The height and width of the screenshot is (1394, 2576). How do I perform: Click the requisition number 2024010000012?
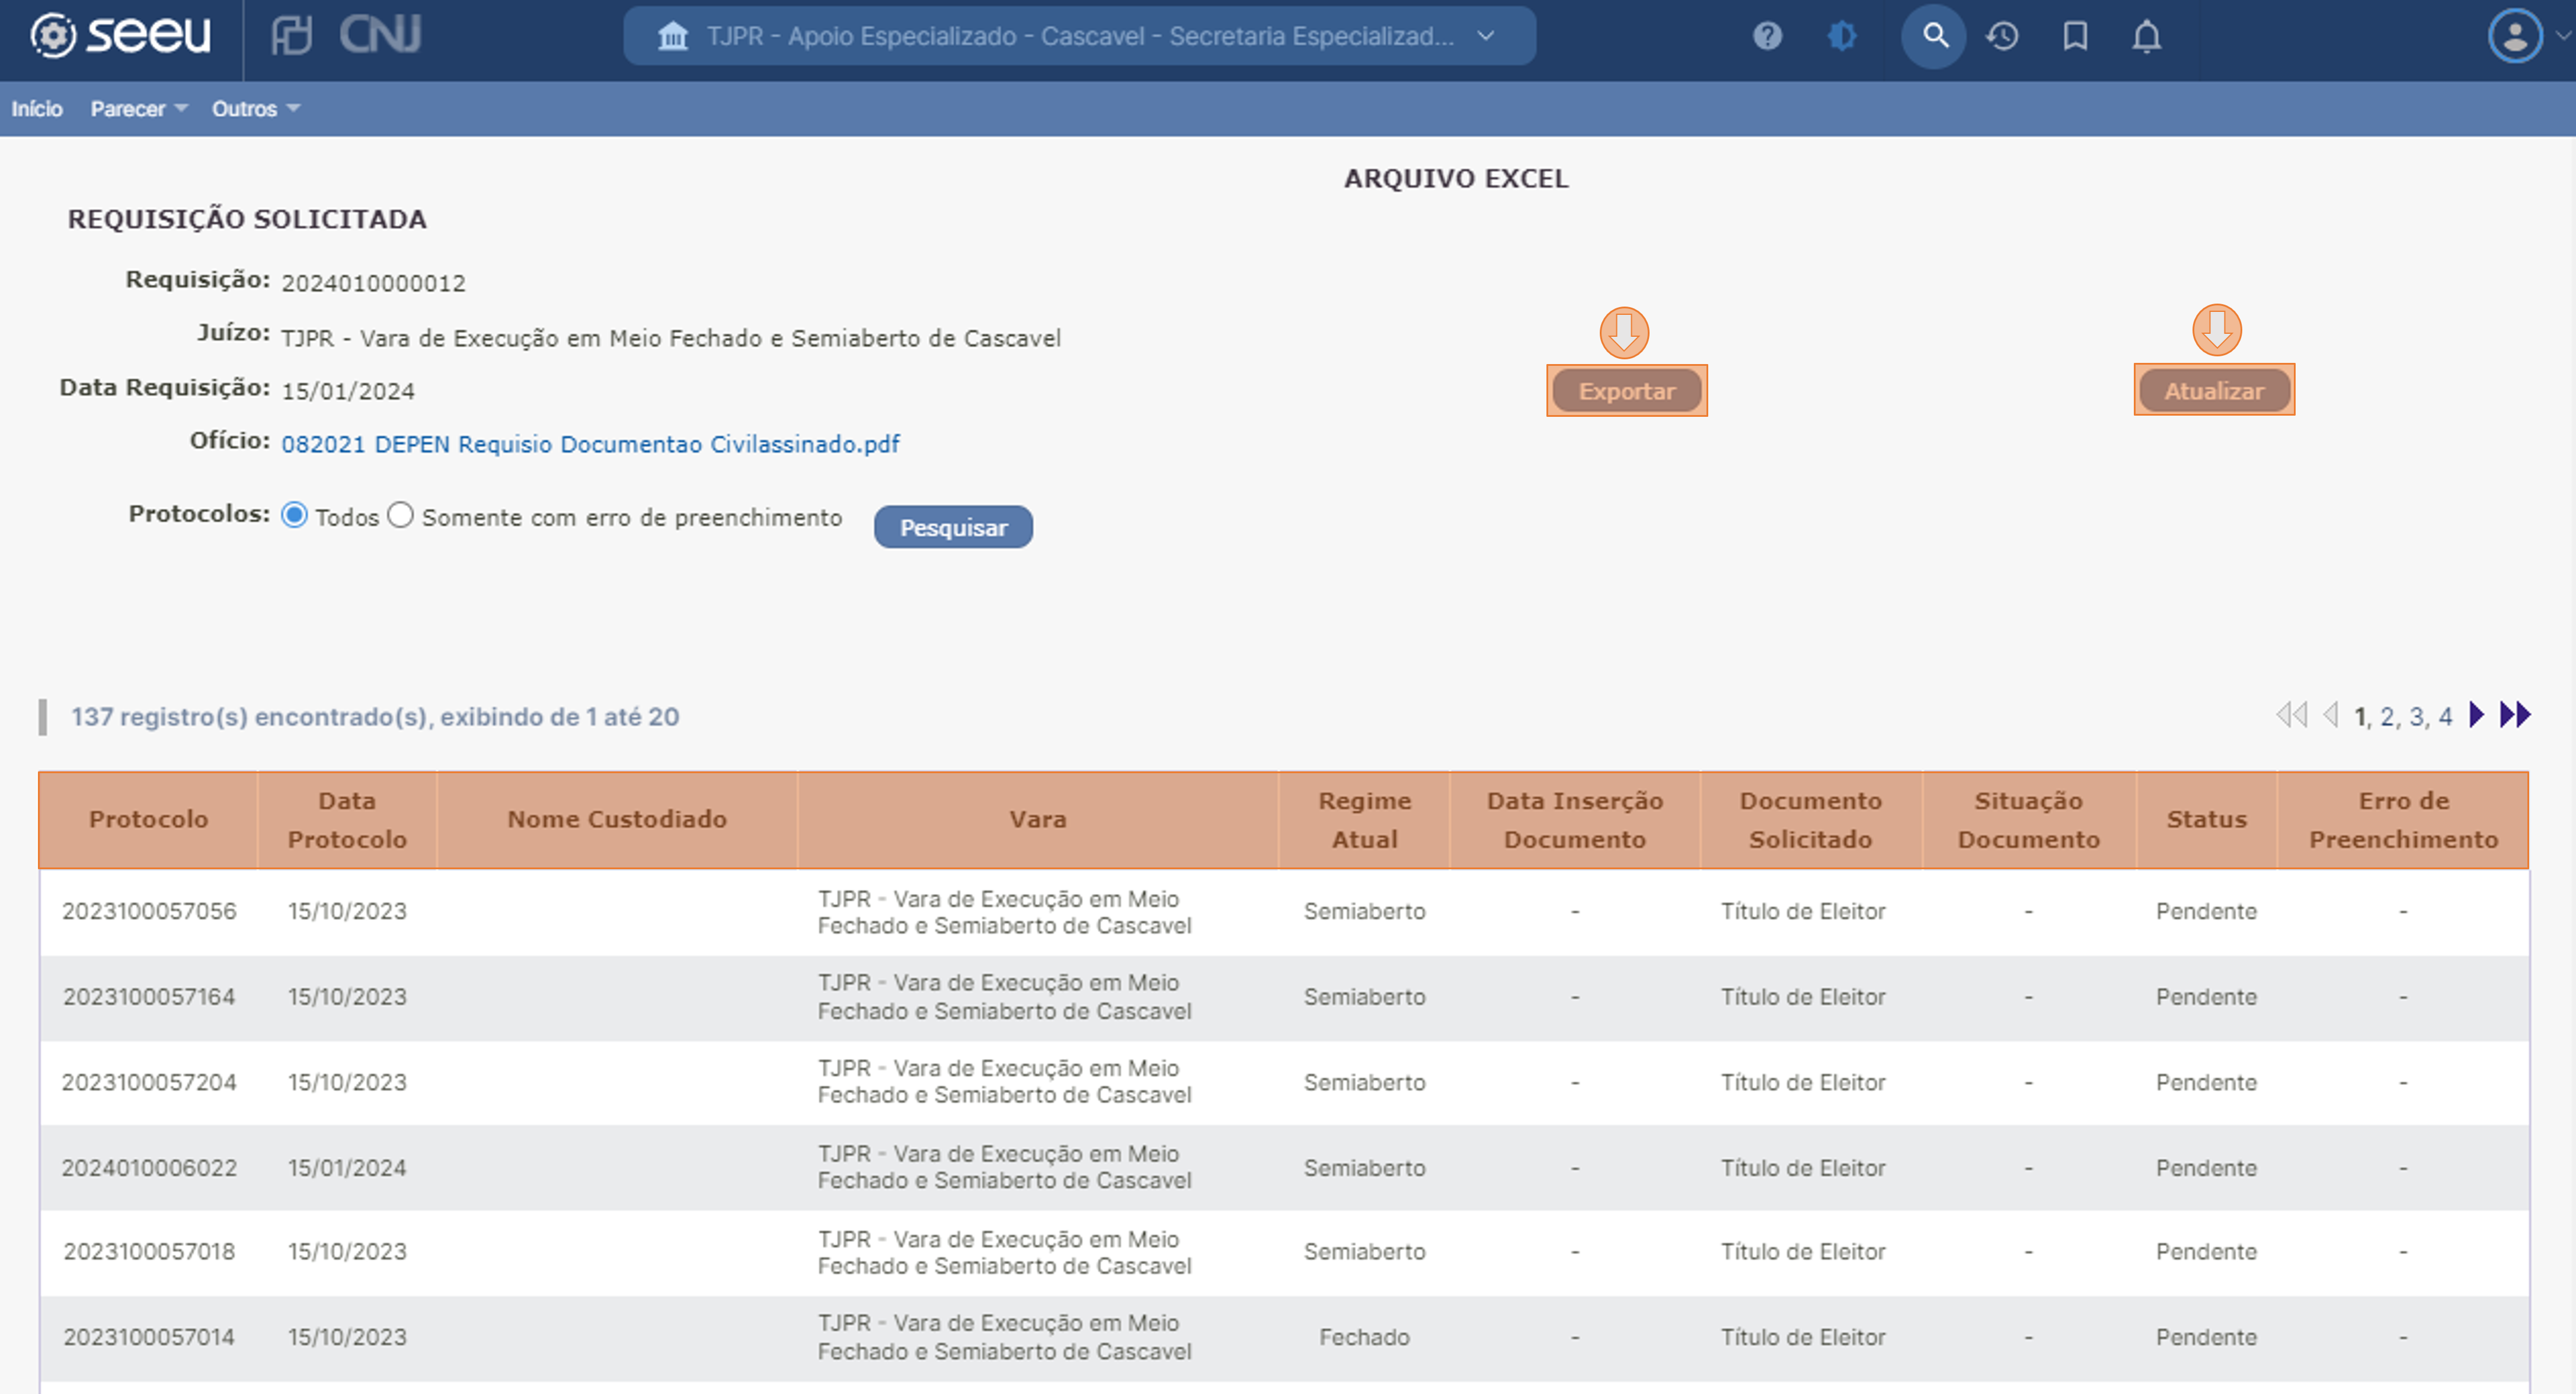pyautogui.click(x=373, y=283)
